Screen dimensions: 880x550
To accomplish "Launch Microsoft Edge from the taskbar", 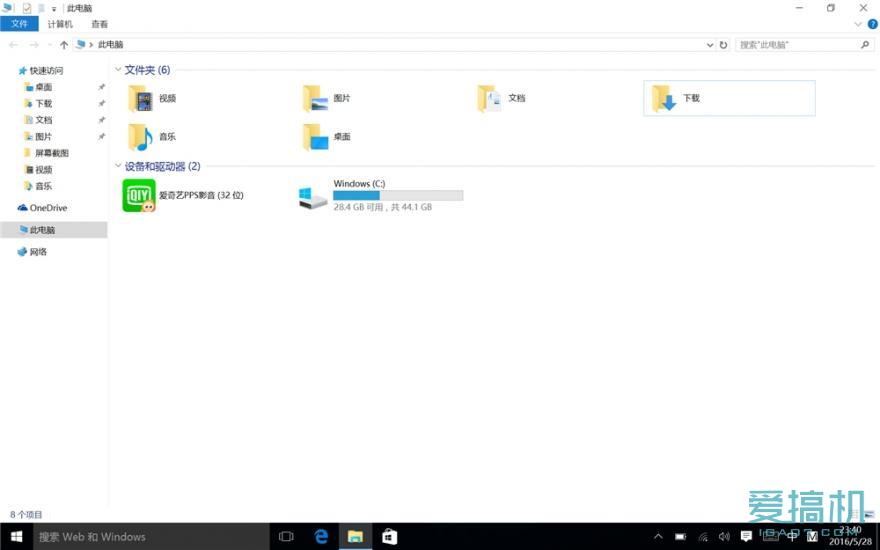I will click(321, 537).
